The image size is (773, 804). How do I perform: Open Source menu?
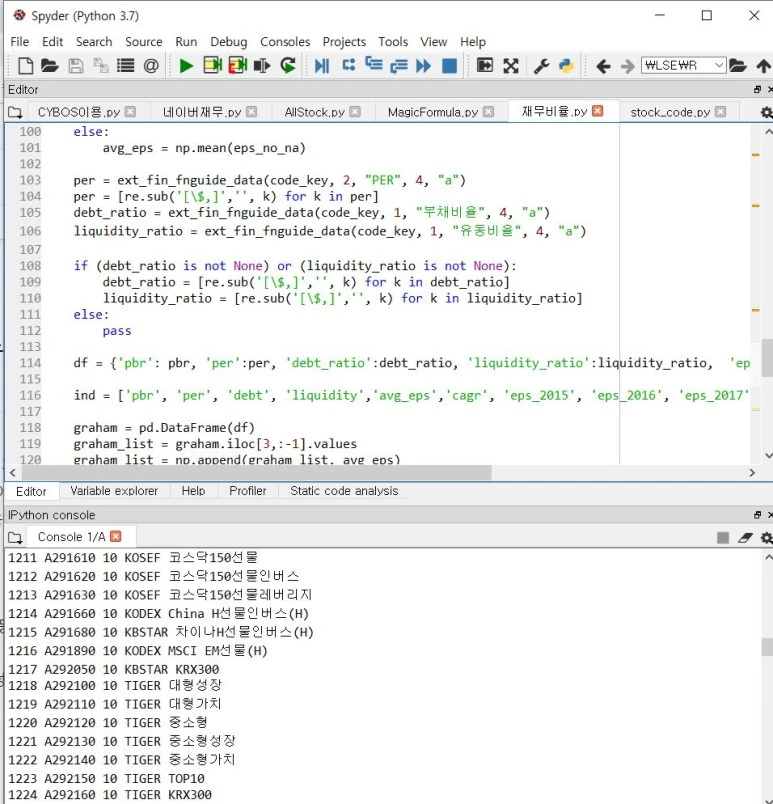click(144, 42)
